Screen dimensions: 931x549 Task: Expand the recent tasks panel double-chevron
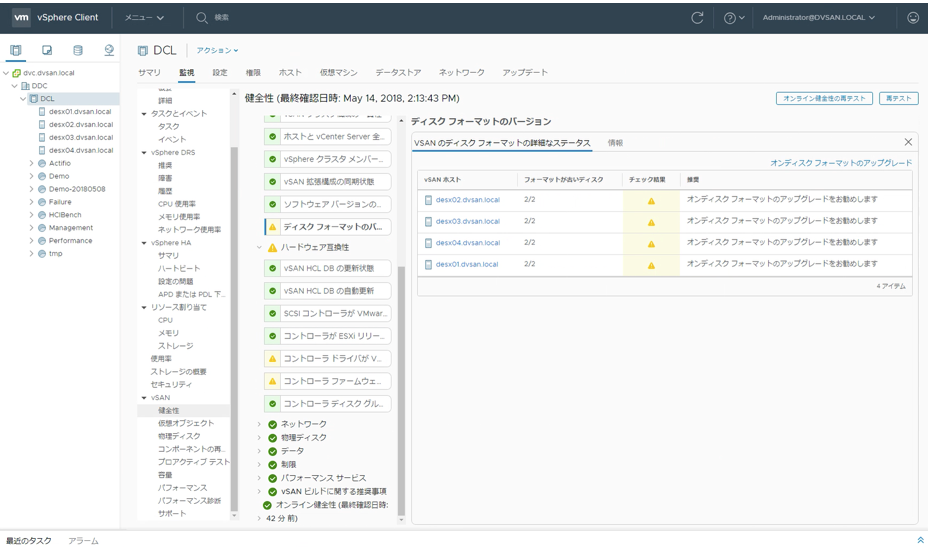pos(920,540)
